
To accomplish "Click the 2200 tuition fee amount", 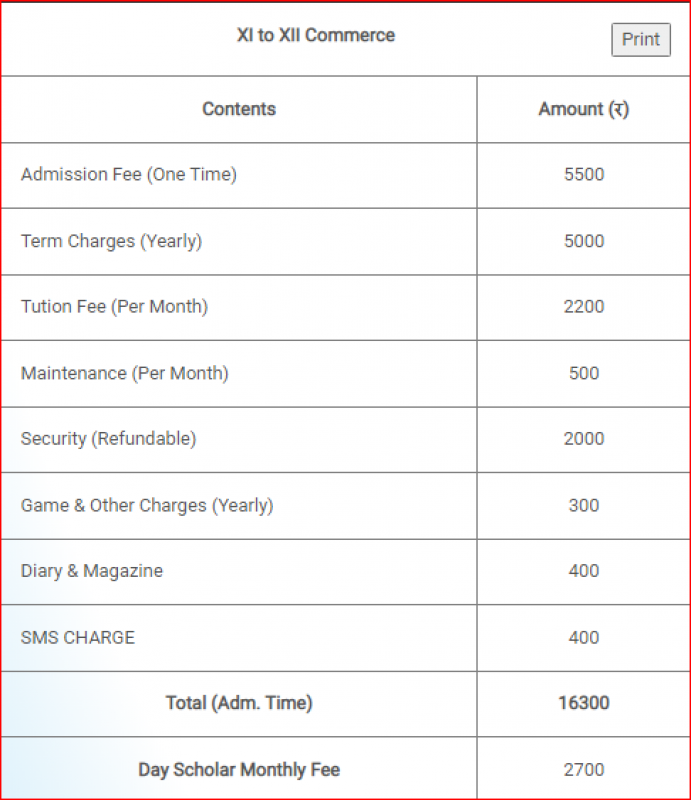I will click(x=584, y=306).
